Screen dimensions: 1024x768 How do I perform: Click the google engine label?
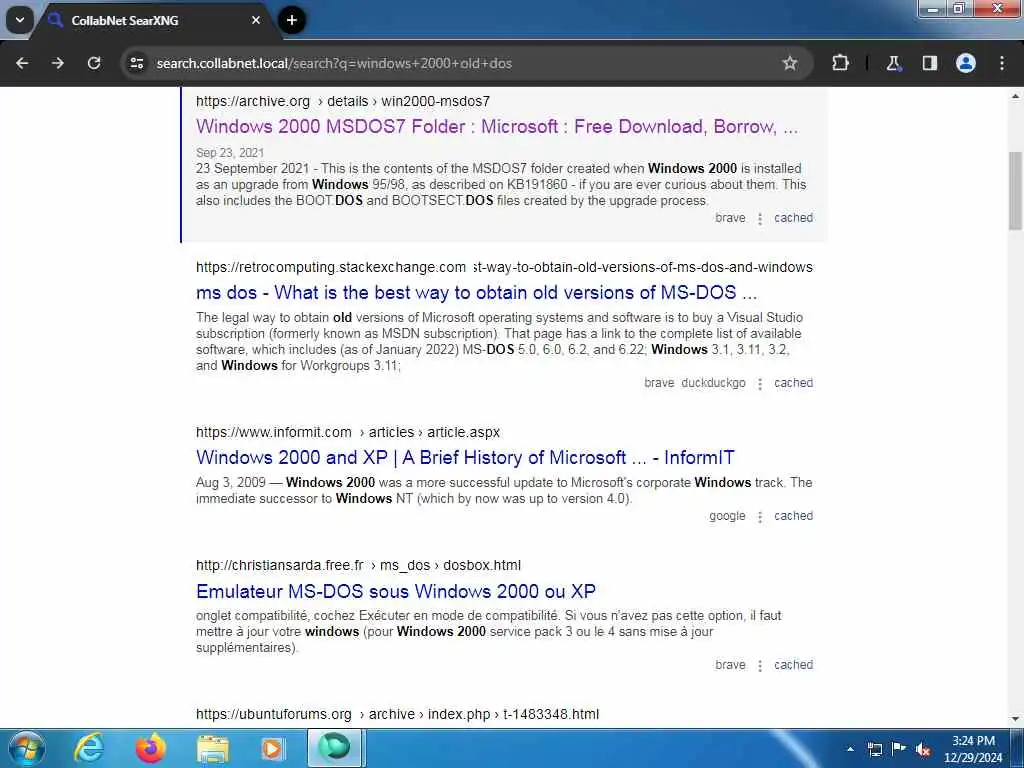point(727,516)
